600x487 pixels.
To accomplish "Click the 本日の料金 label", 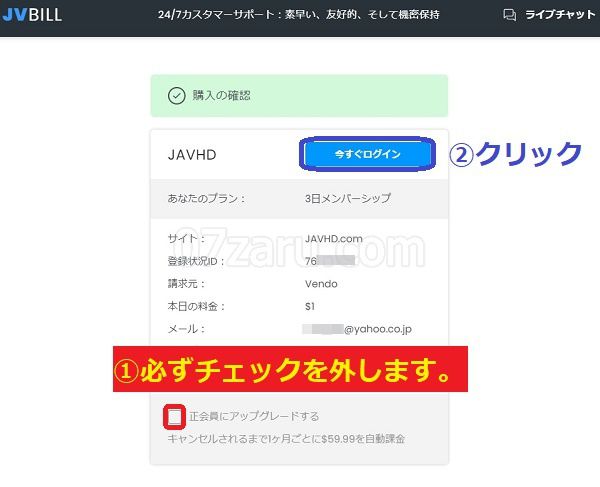I will (196, 306).
